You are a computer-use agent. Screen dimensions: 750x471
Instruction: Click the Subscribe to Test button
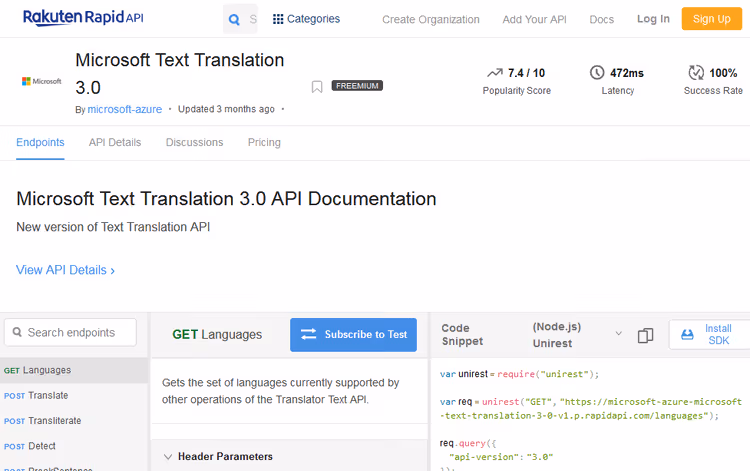[x=353, y=335]
